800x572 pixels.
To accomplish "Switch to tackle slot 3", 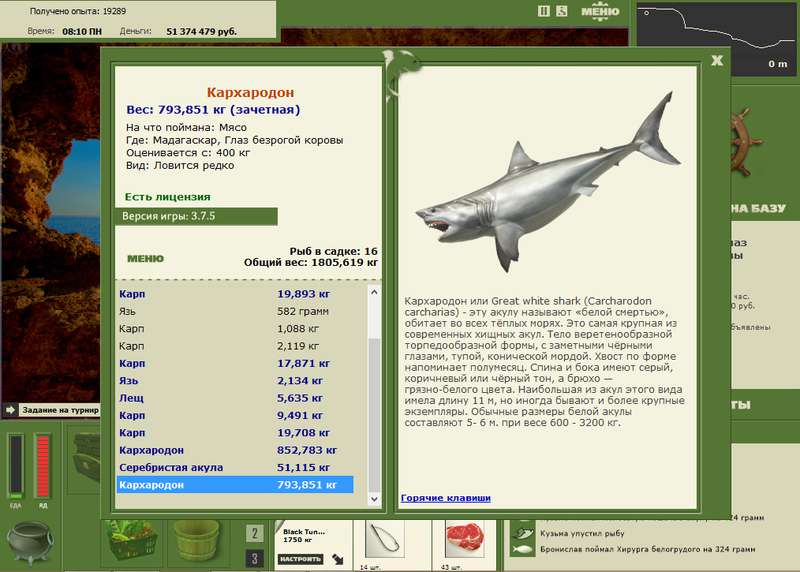I will pos(255,558).
